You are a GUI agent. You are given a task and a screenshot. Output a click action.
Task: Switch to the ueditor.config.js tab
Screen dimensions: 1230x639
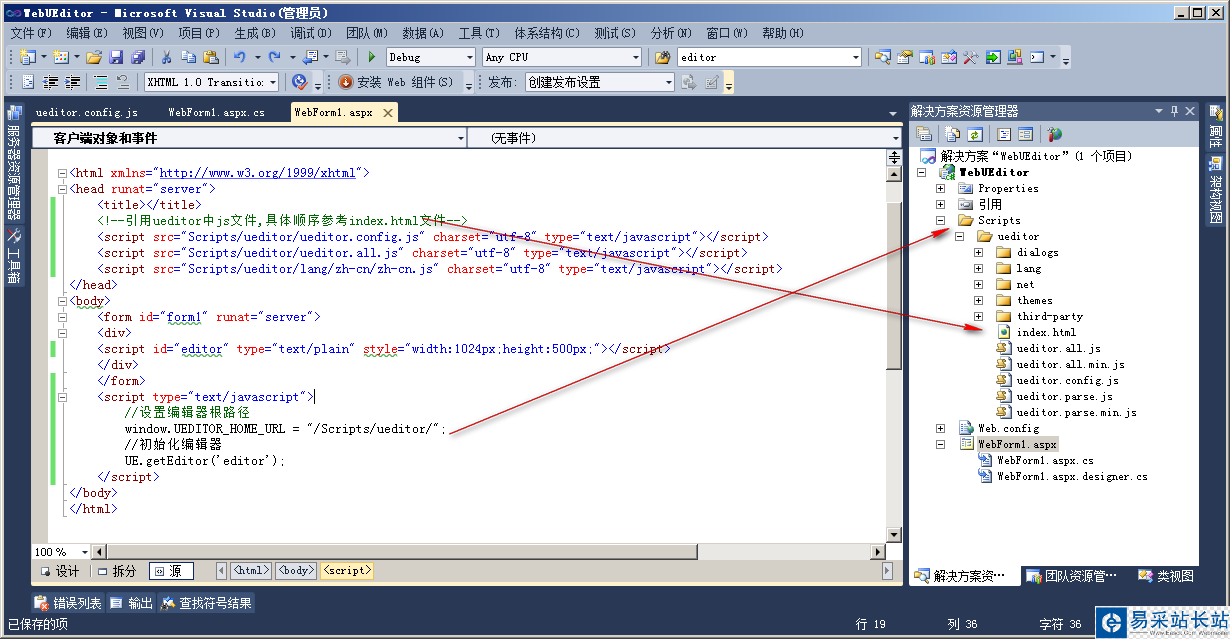tap(87, 113)
